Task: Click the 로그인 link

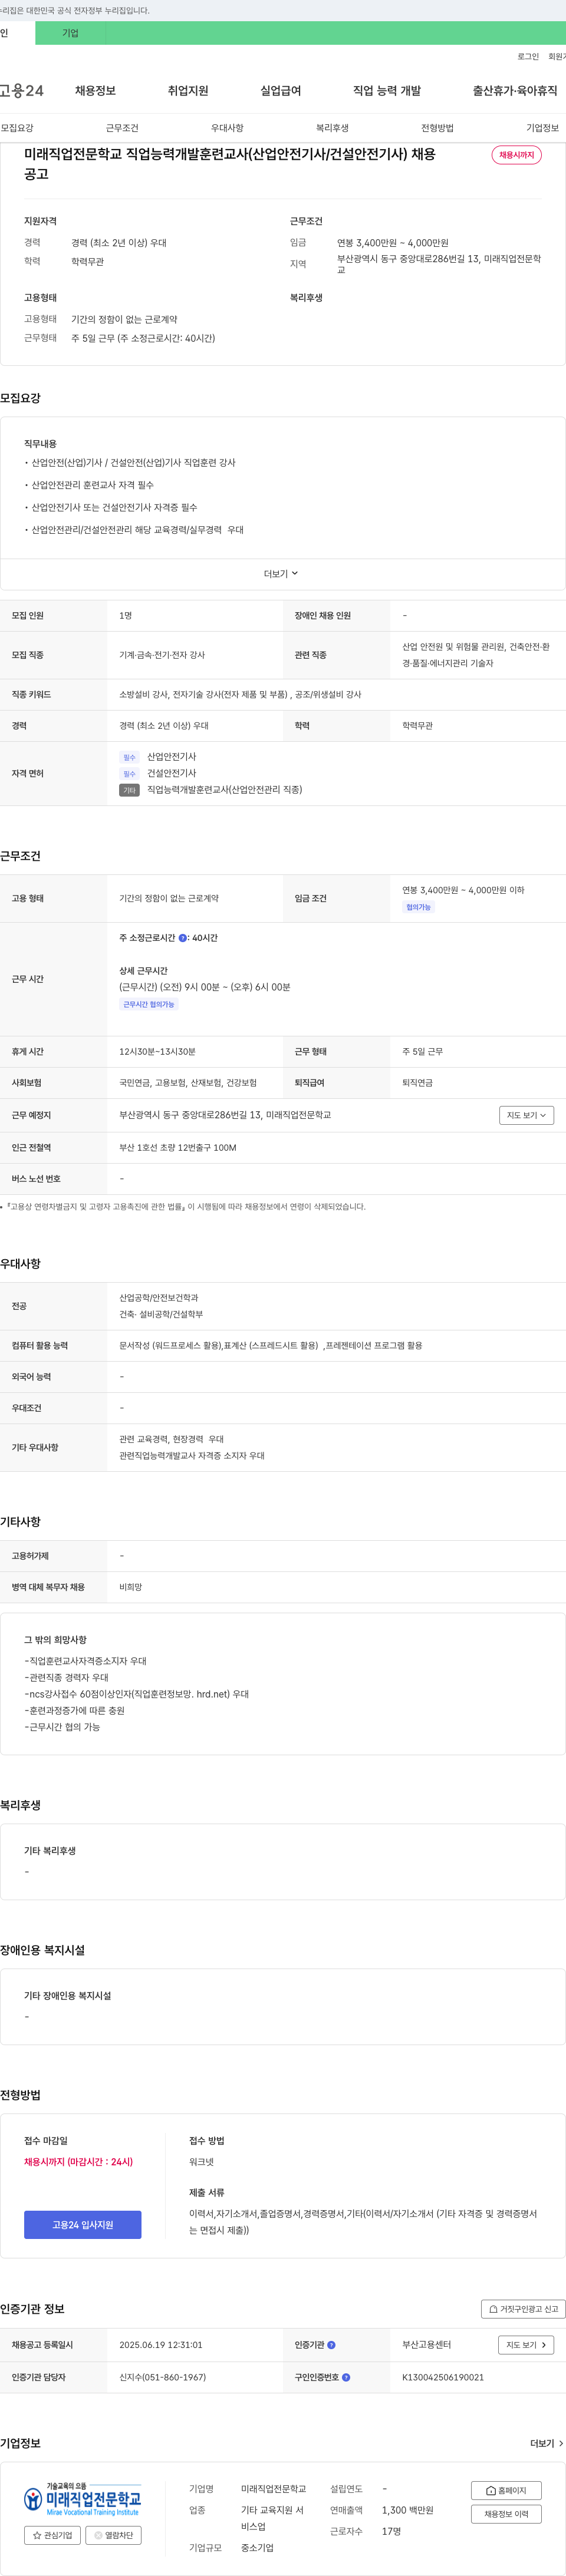Action: coord(528,57)
